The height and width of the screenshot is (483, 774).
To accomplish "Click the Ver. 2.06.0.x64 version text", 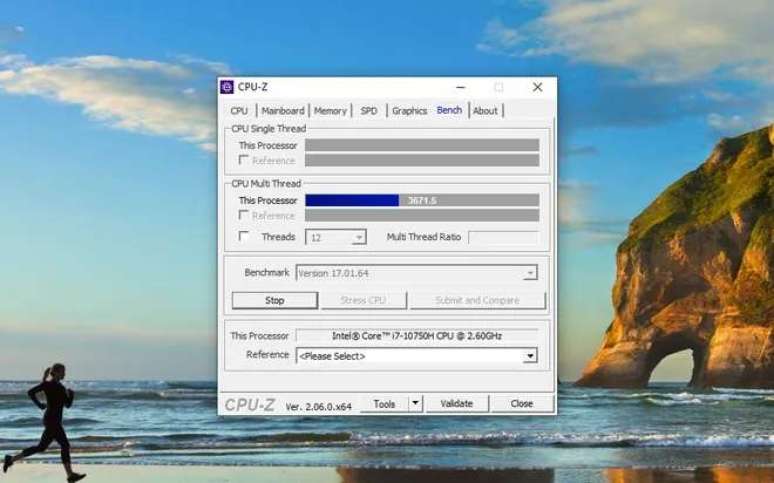I will [318, 406].
